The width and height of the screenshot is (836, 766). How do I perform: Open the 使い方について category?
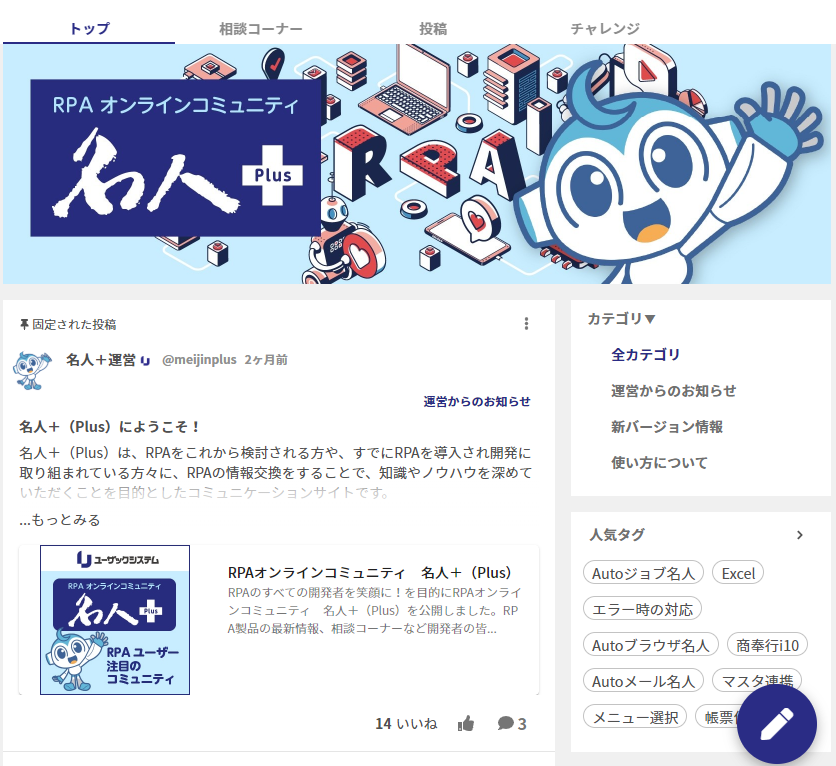pos(659,462)
